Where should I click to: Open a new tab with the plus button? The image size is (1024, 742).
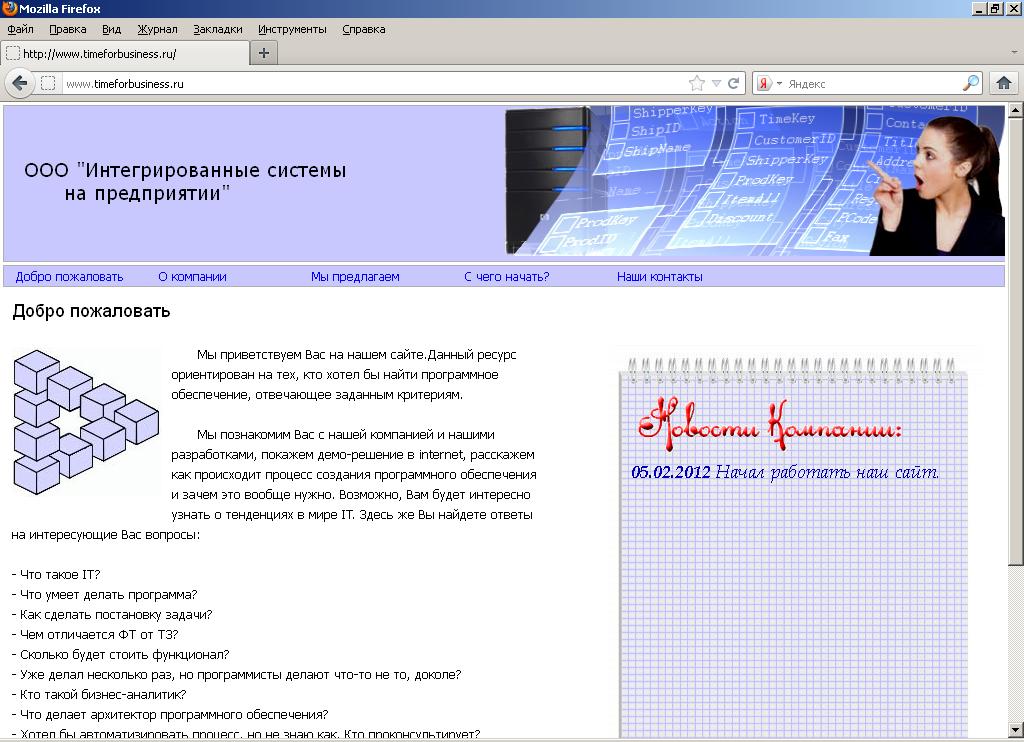263,53
